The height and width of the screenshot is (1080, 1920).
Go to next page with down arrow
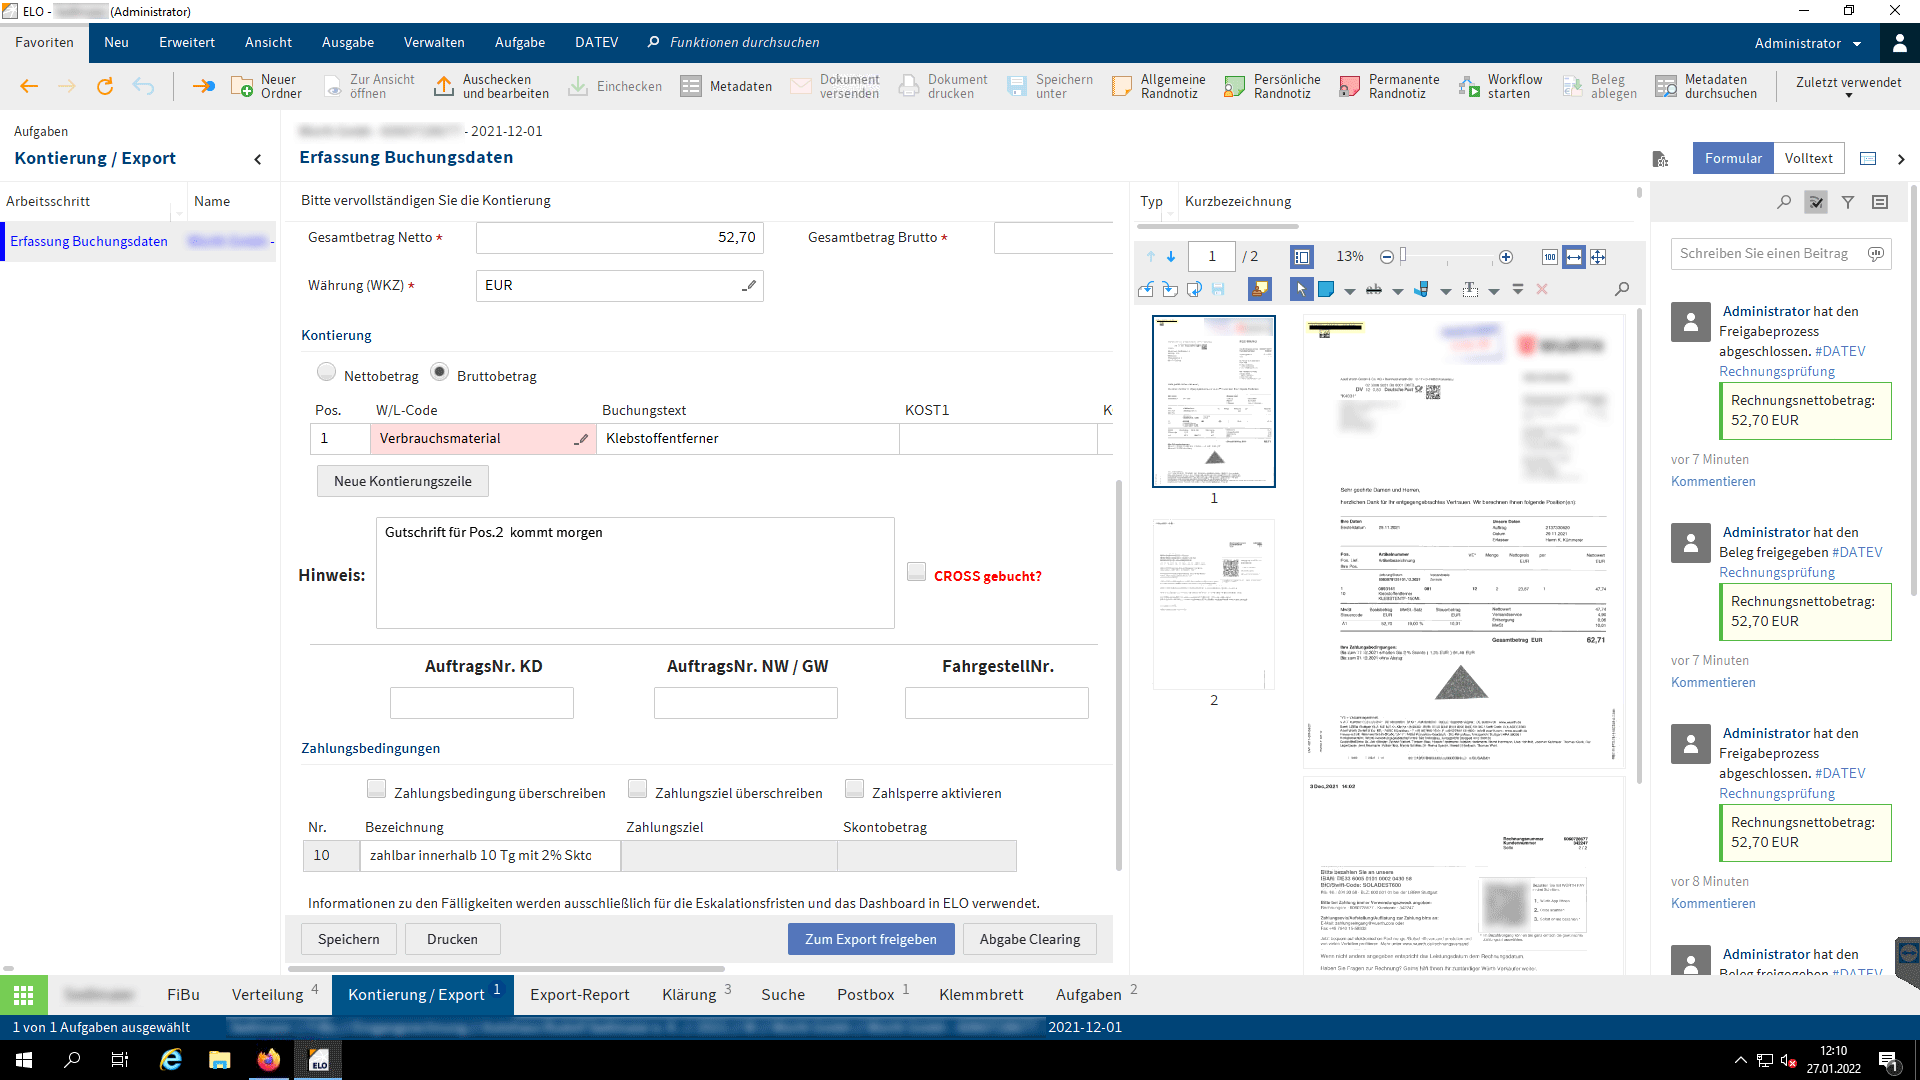[1171, 257]
